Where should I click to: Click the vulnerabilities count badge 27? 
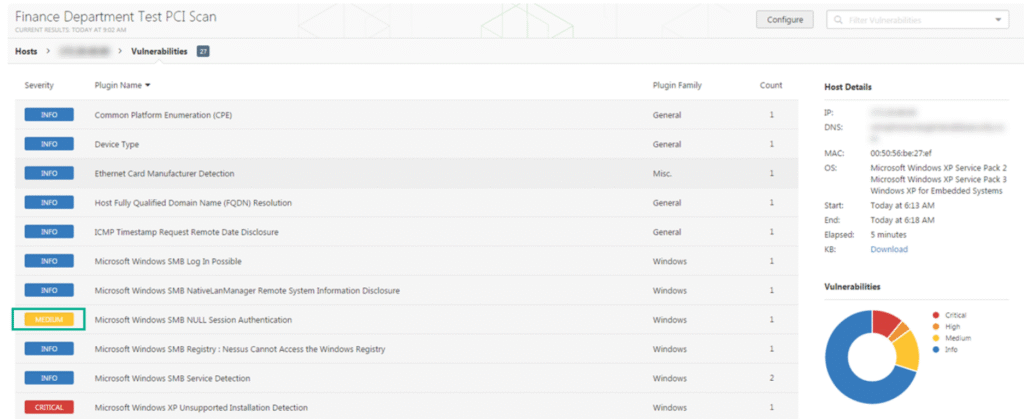tap(203, 51)
